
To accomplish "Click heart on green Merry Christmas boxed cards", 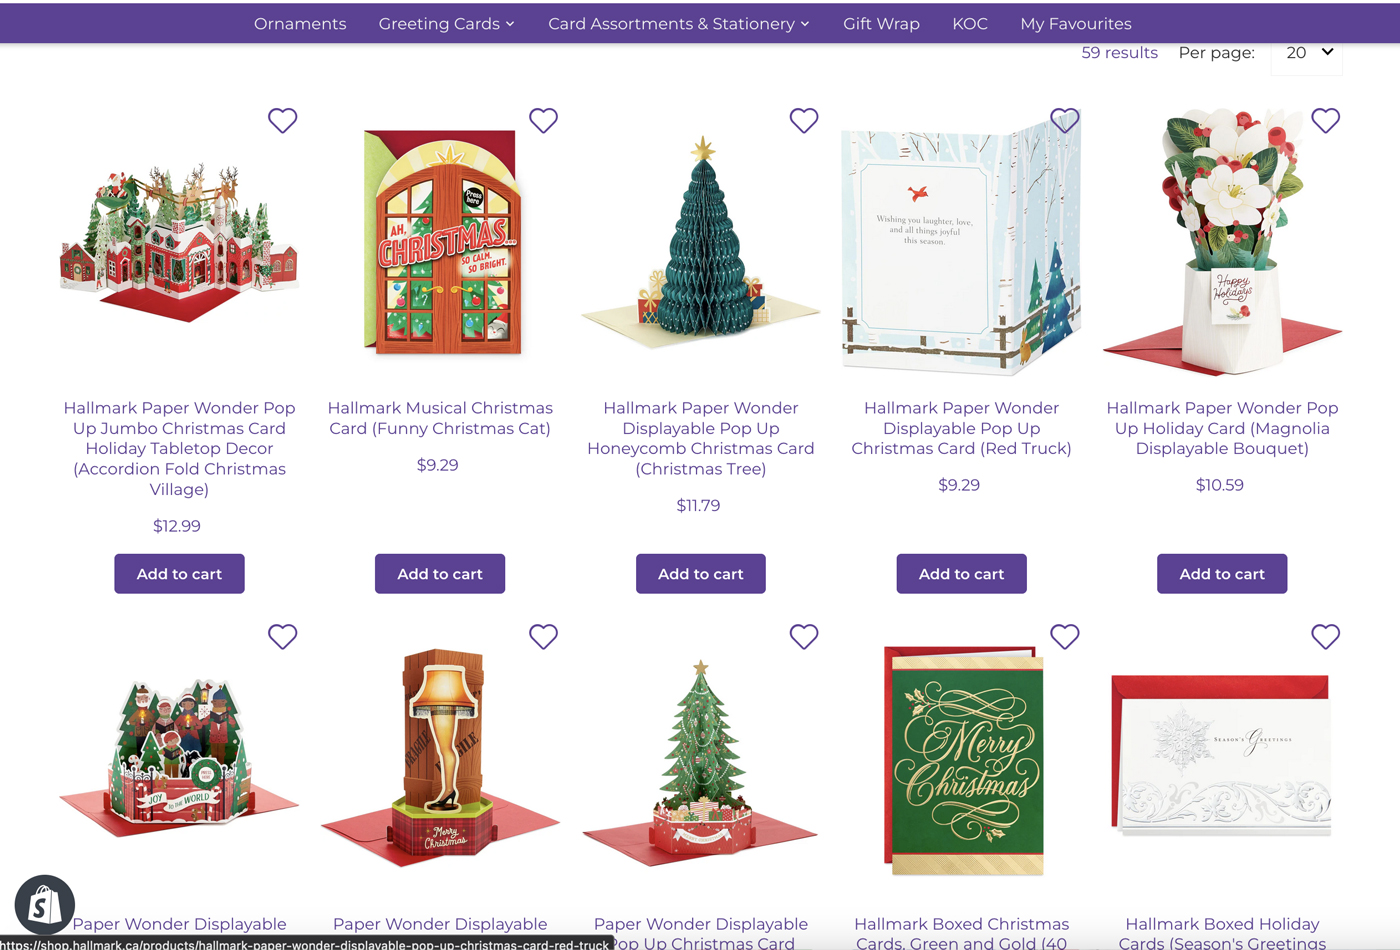I will coord(1065,636).
